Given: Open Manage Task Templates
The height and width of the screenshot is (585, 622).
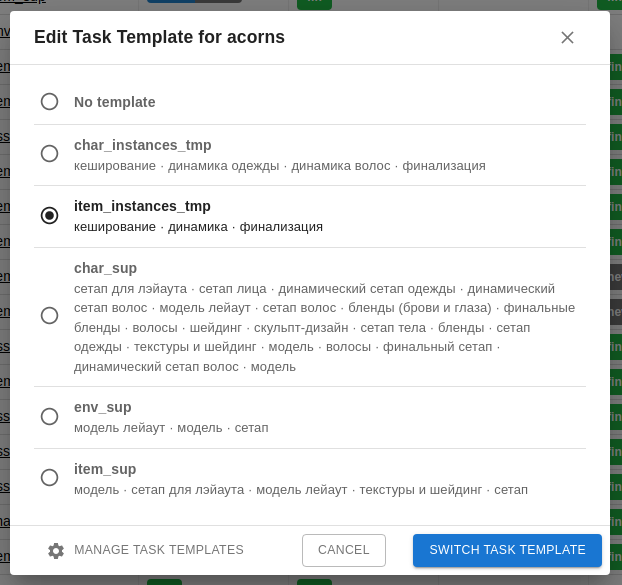Looking at the screenshot, I should point(158,550).
